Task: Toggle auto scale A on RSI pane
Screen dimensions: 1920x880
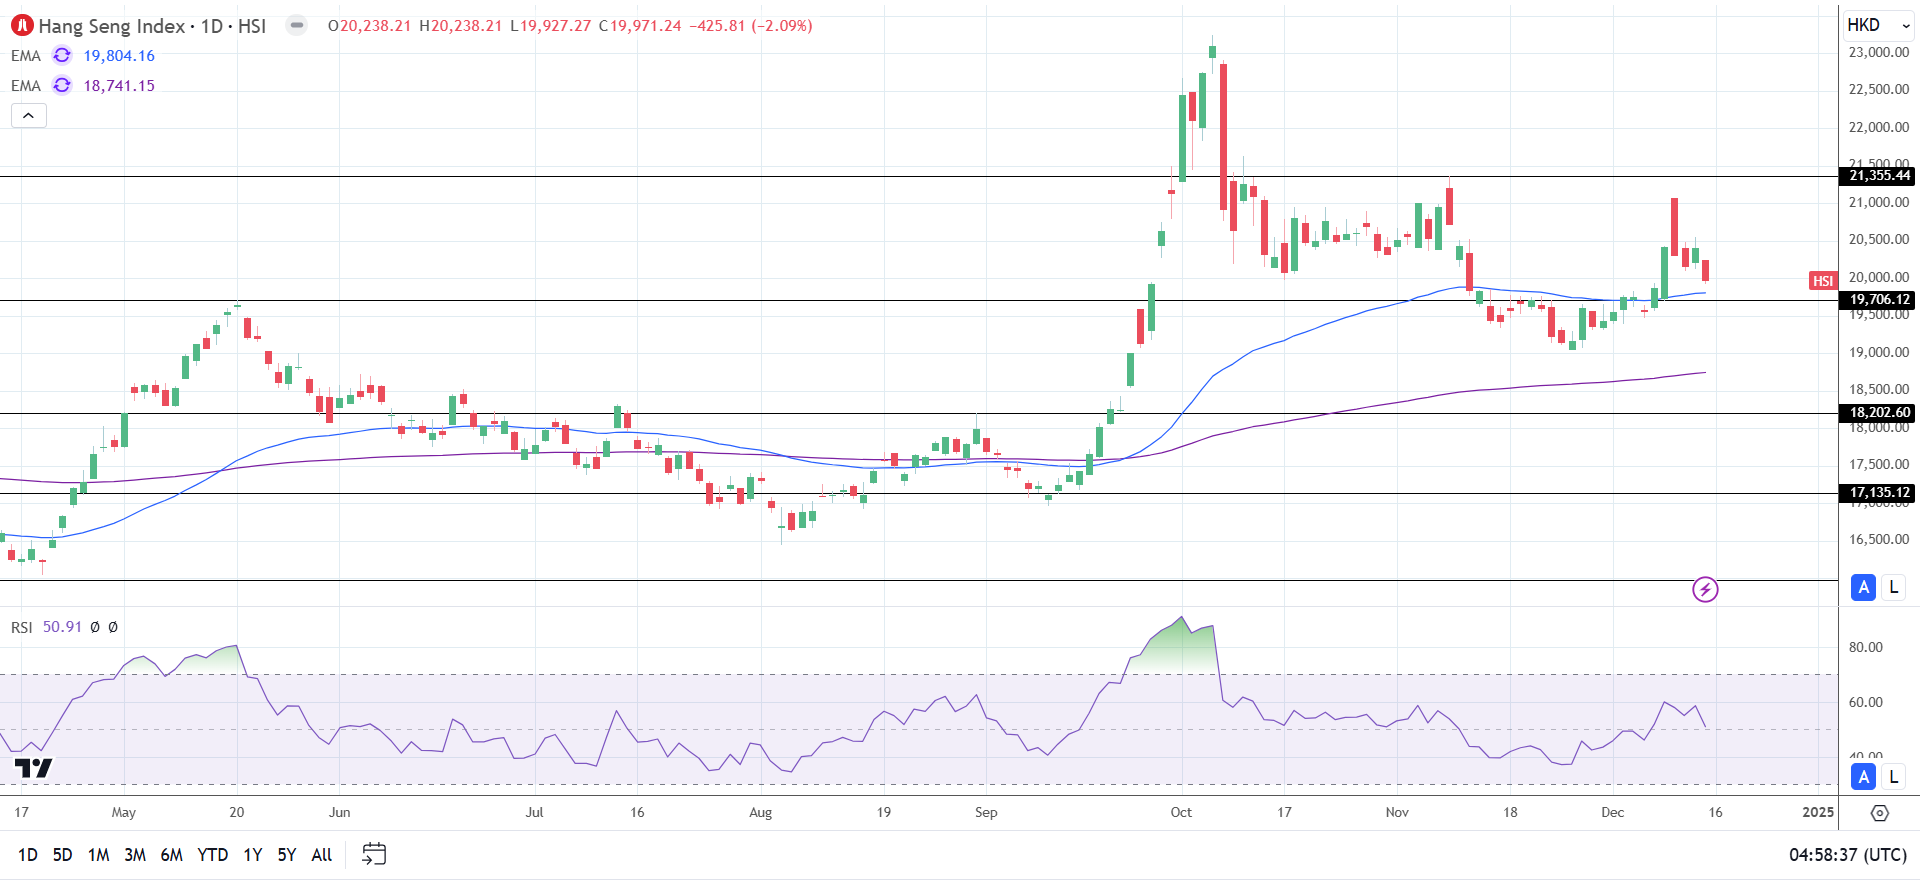Action: [1863, 777]
